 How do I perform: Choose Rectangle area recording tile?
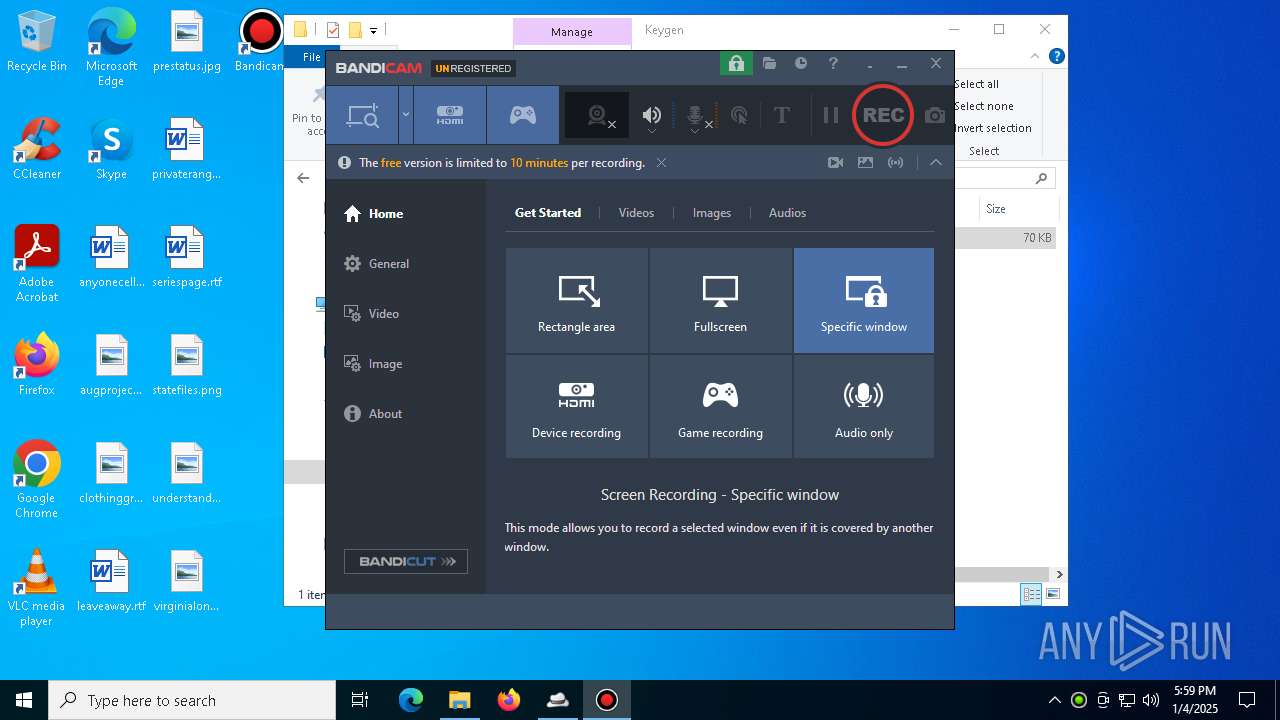pyautogui.click(x=577, y=300)
